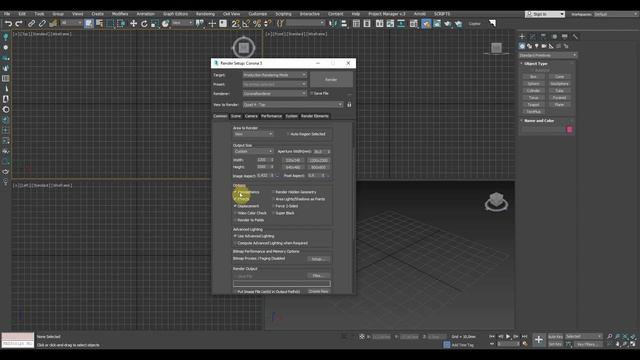The height and width of the screenshot is (360, 640).
Task: Click the Play Animation button
Action: [508, 337]
